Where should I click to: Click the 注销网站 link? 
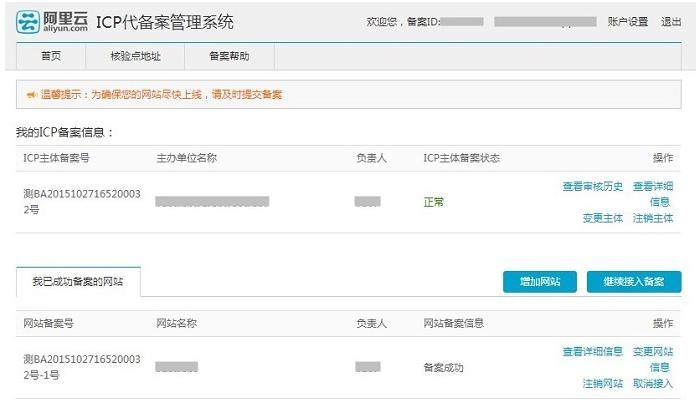point(602,383)
